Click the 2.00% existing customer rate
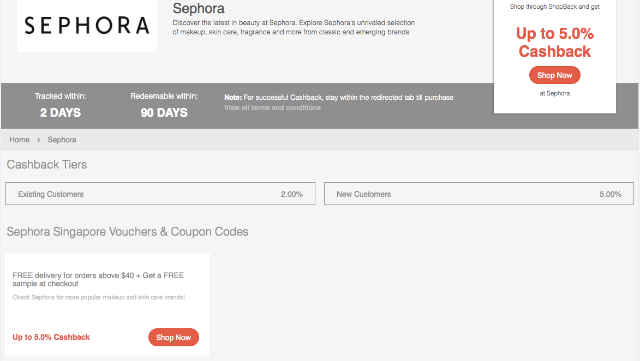The width and height of the screenshot is (640, 361). click(291, 194)
